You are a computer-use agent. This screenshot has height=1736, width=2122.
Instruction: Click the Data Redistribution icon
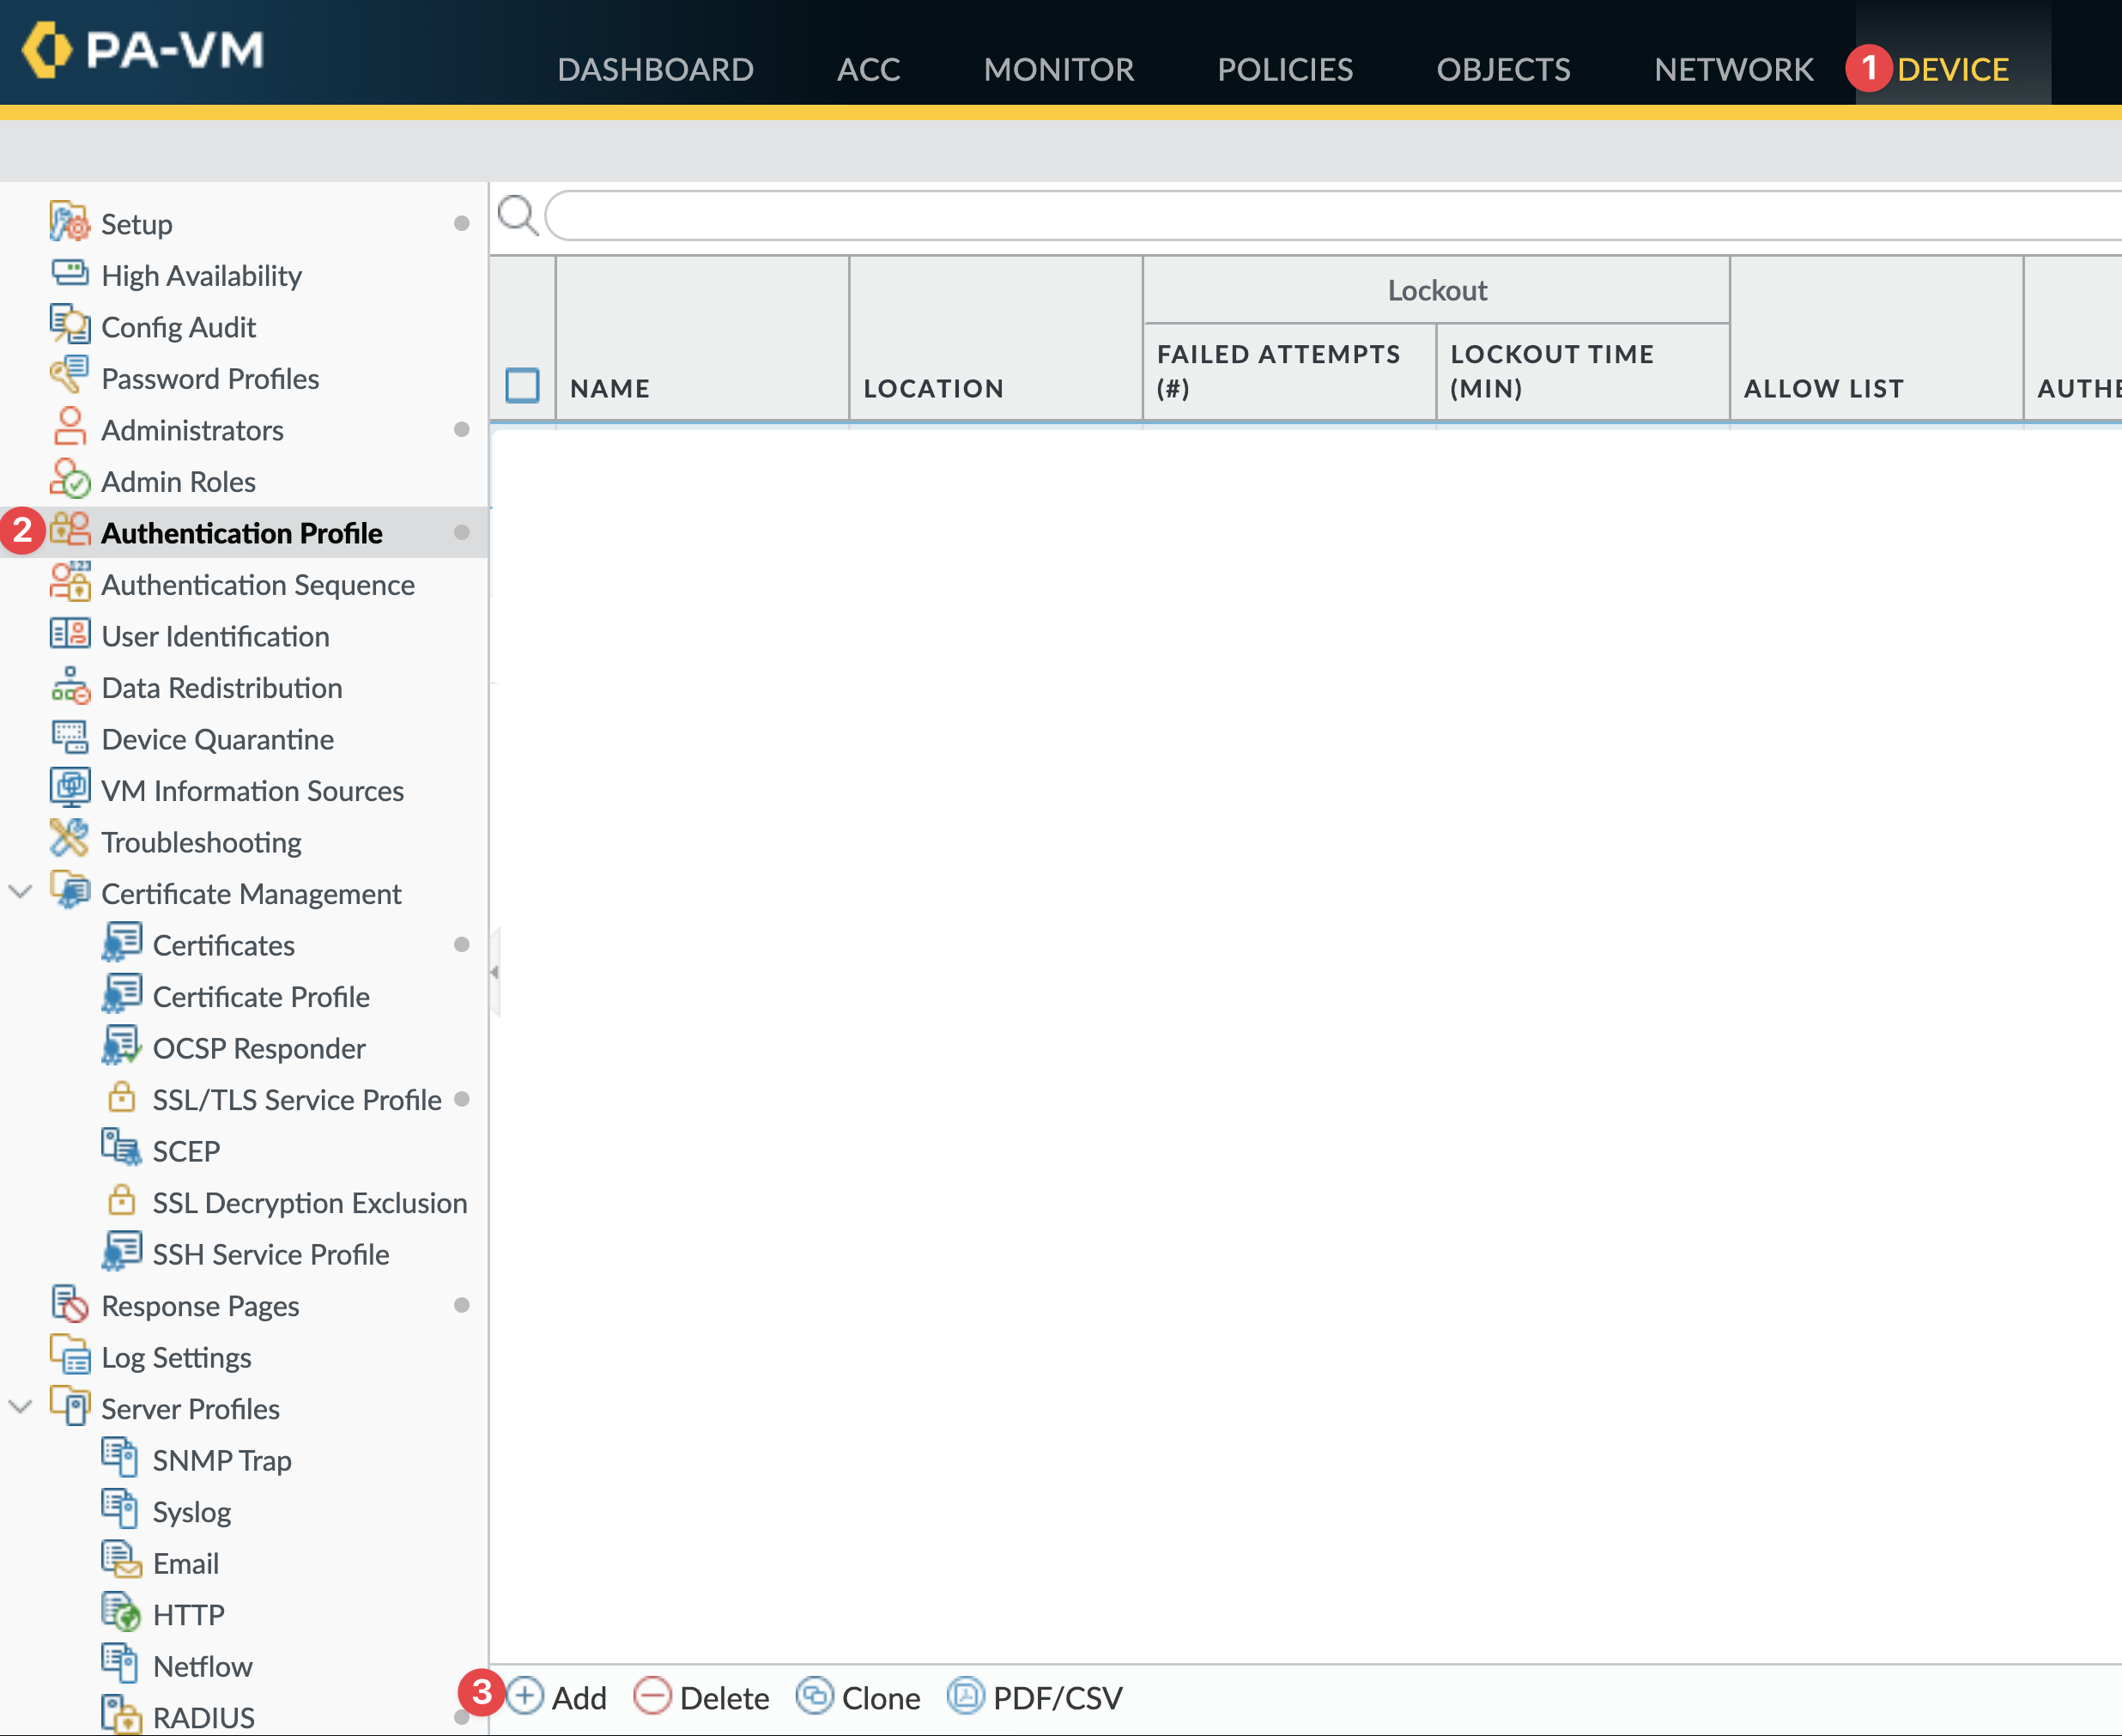pyautogui.click(x=69, y=687)
